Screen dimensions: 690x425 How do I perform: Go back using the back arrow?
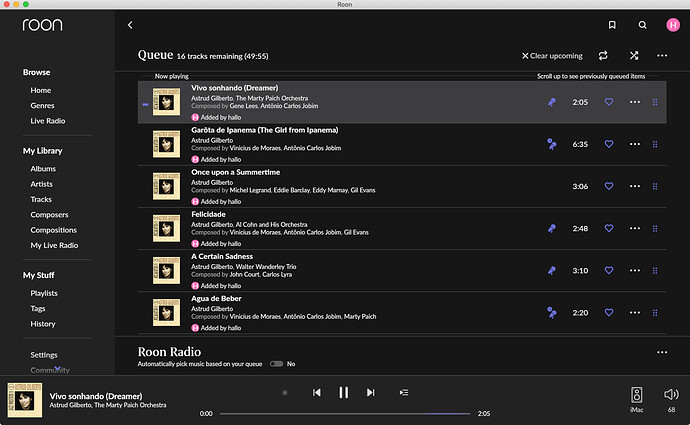tap(130, 25)
